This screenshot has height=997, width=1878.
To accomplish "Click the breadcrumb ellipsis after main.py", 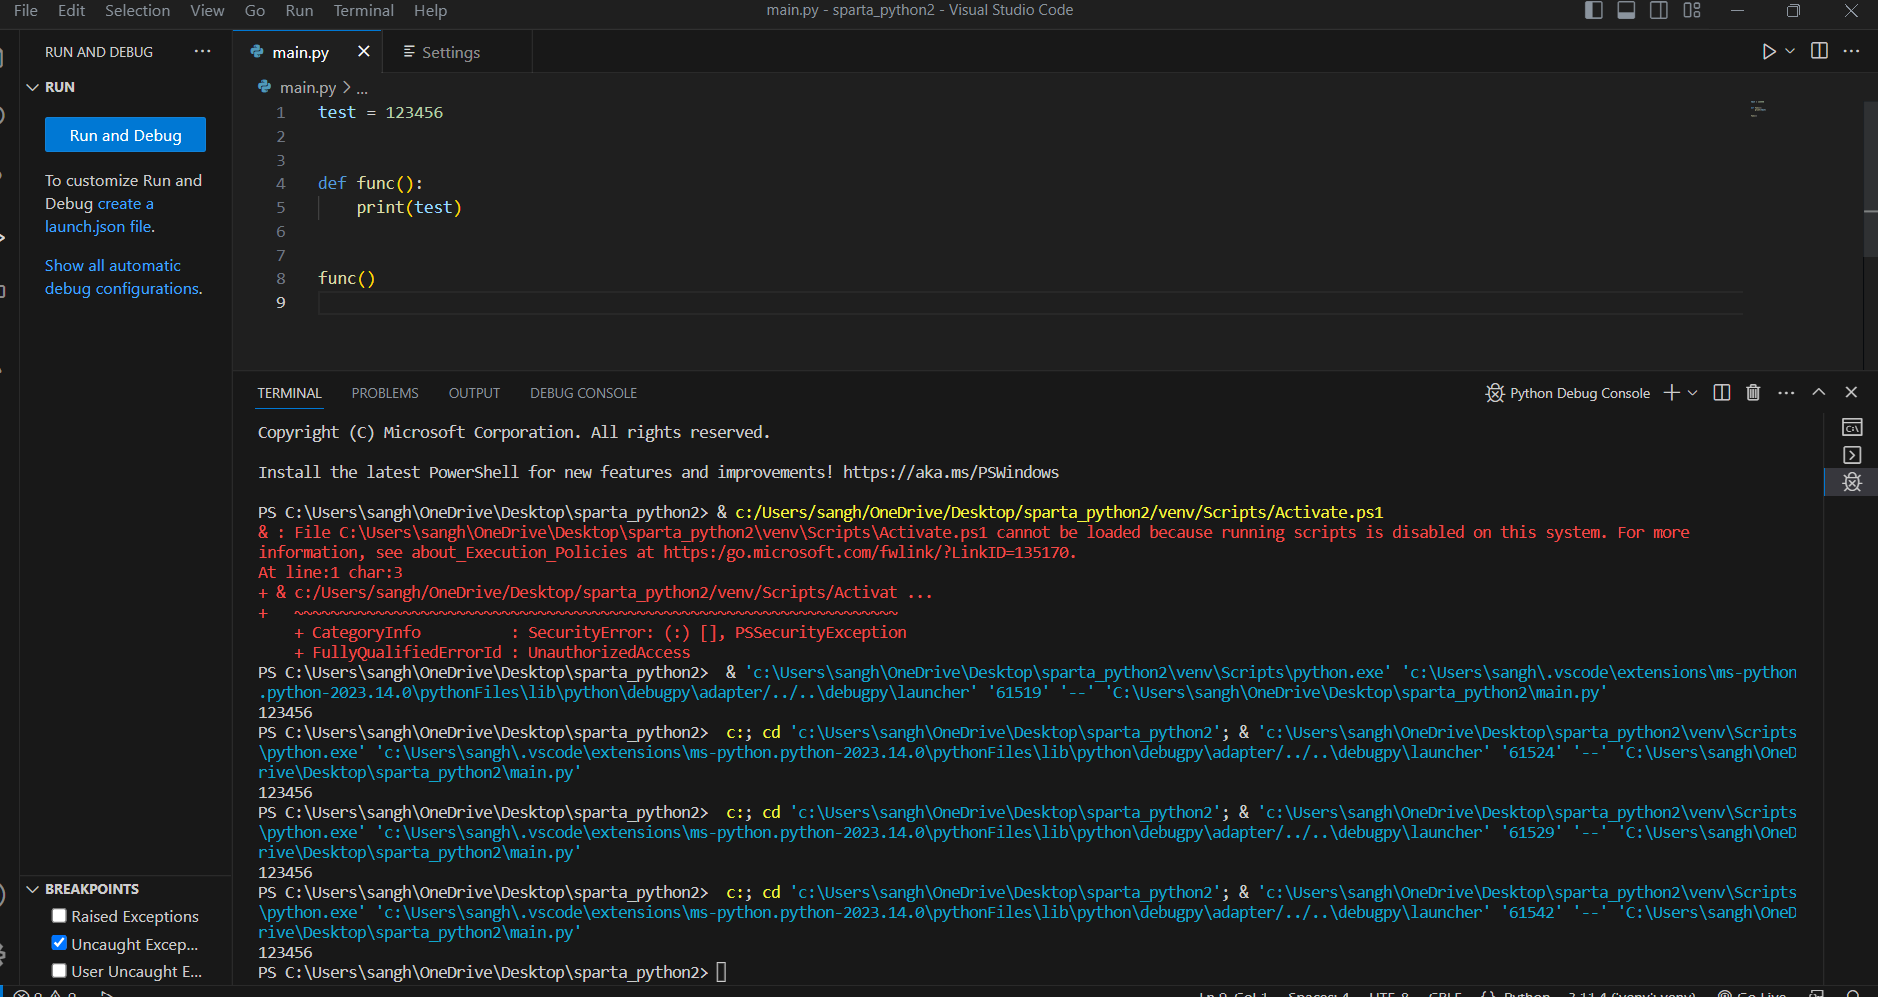I will click(362, 88).
